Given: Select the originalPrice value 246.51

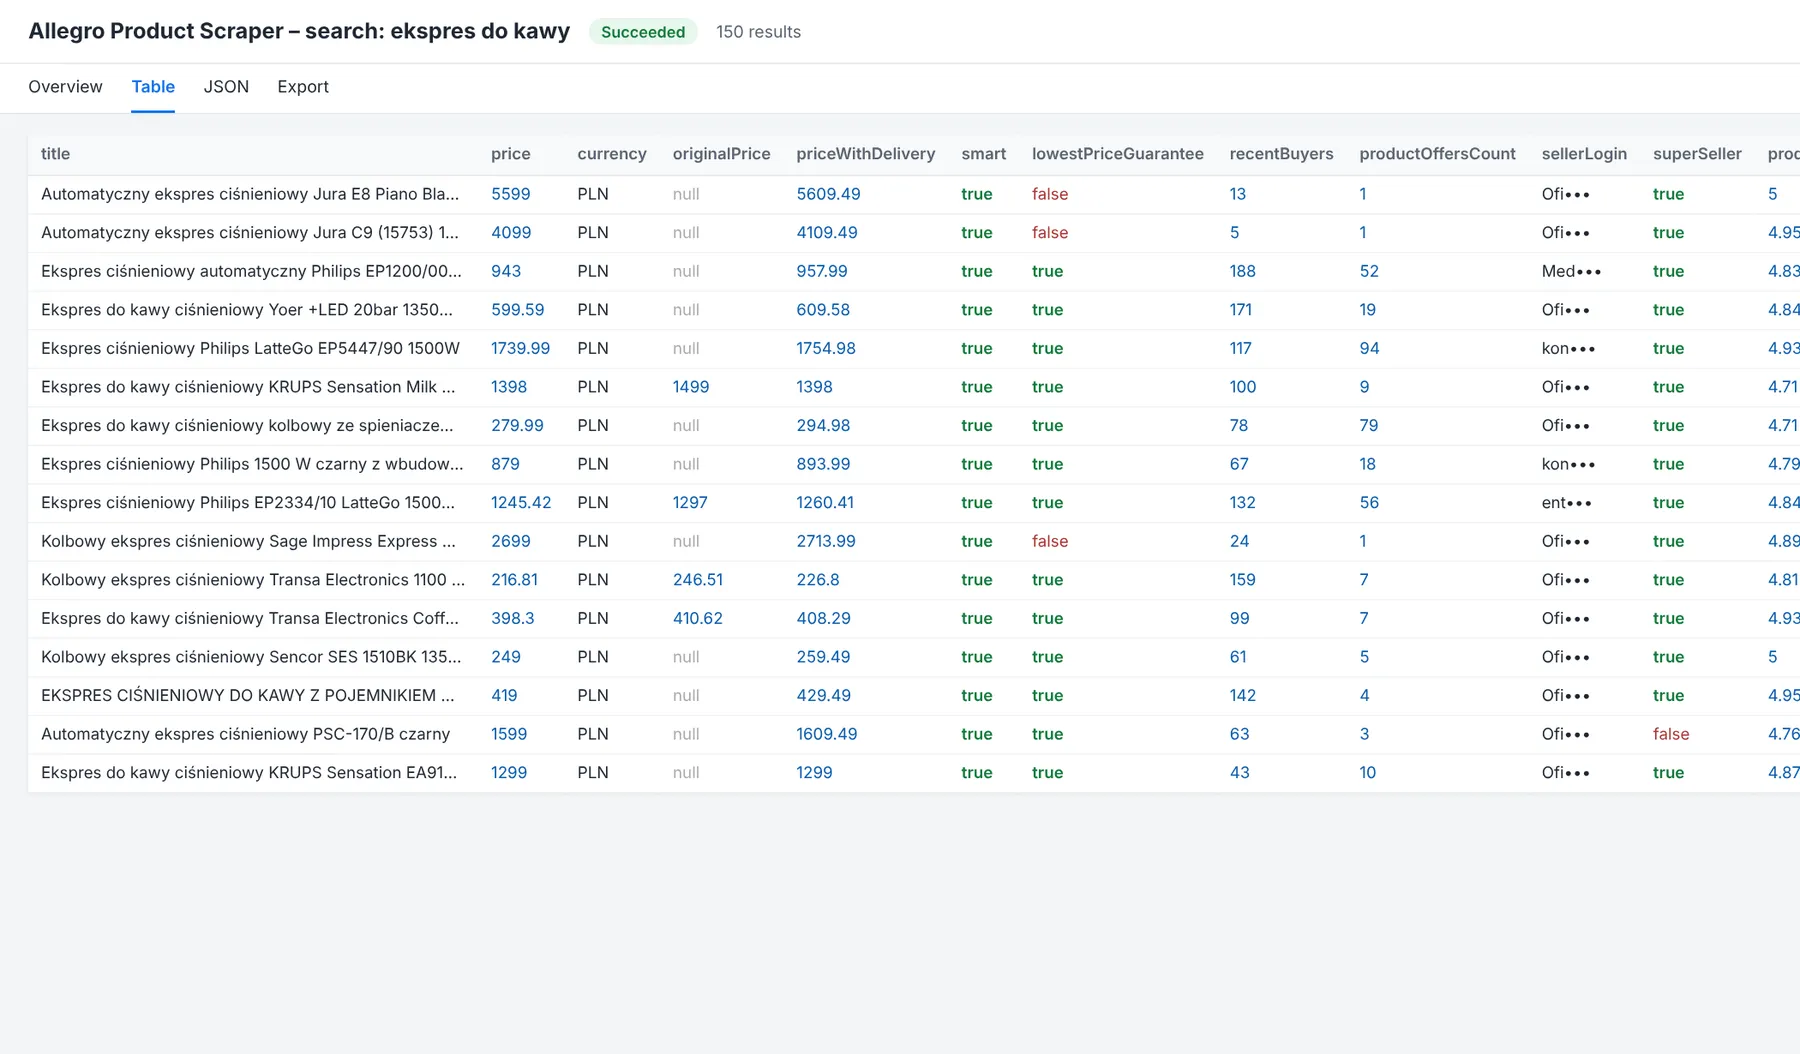Looking at the screenshot, I should (x=697, y=580).
